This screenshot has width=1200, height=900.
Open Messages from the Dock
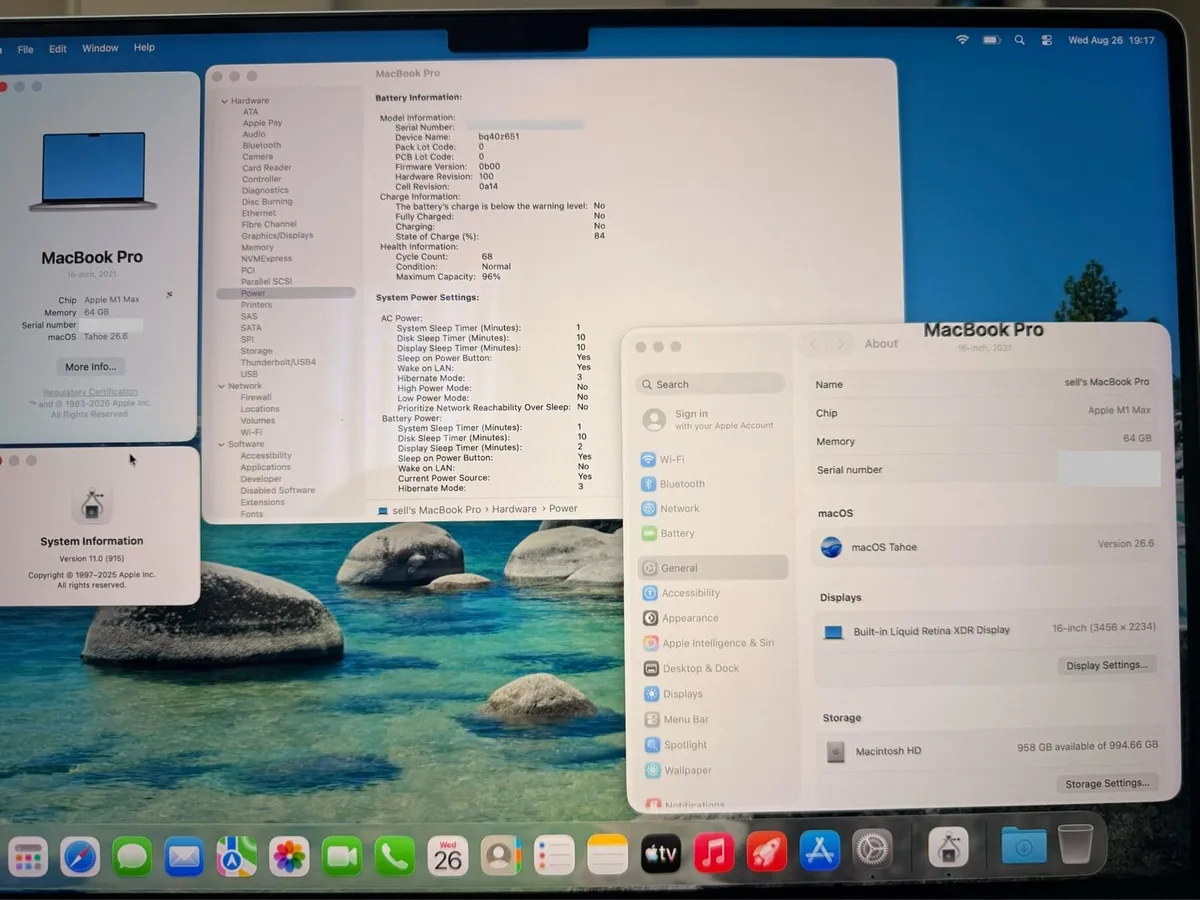(132, 857)
